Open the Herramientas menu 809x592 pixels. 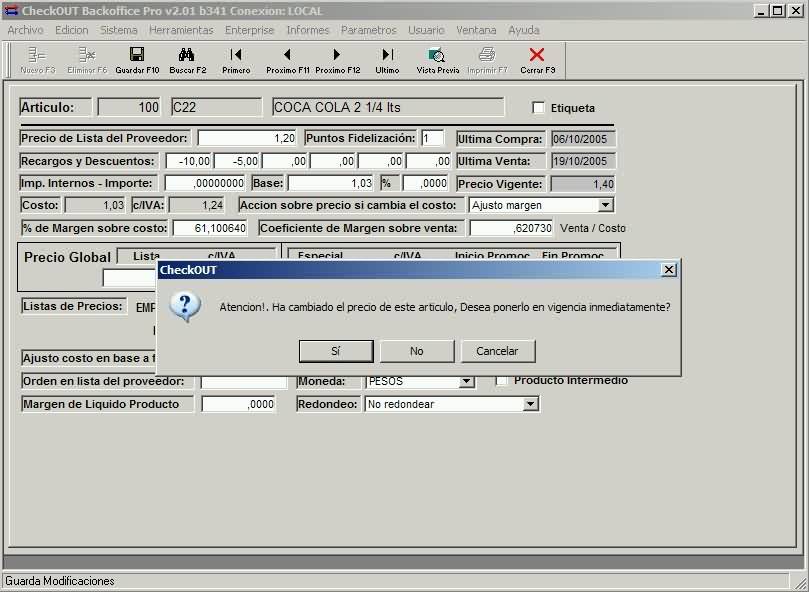[181, 30]
